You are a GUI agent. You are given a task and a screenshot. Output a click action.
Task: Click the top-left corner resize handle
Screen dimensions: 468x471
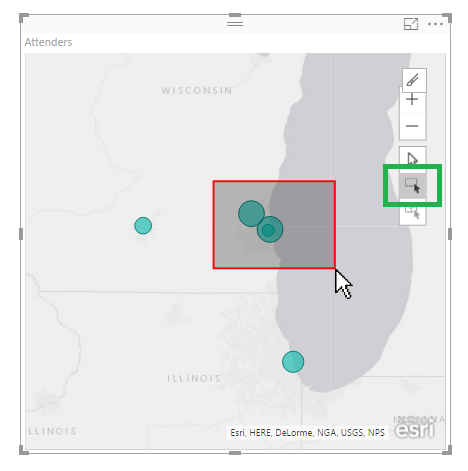click(x=23, y=17)
